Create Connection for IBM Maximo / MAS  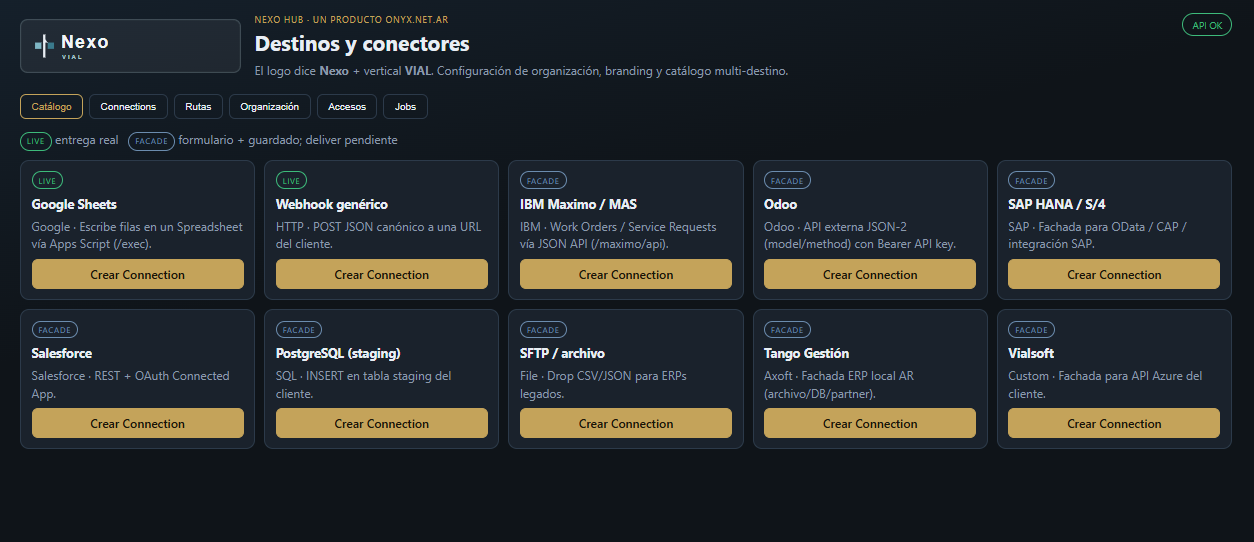coord(626,274)
